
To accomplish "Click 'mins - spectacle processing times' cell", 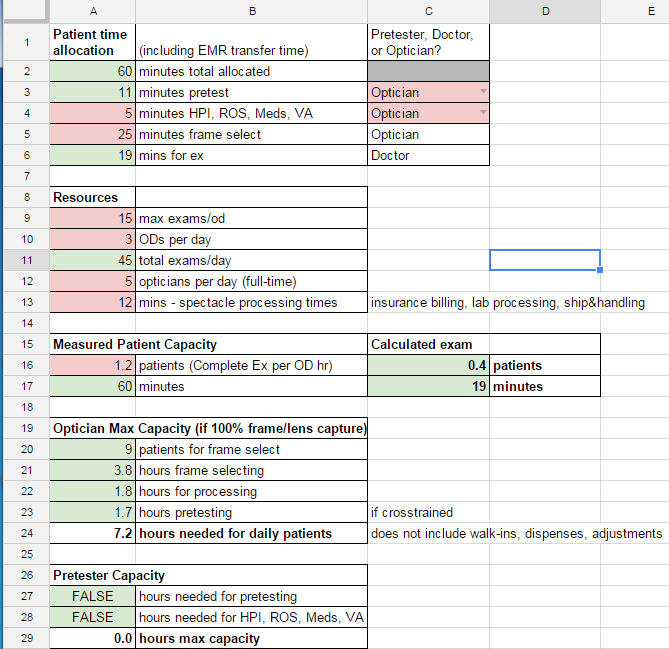I will pyautogui.click(x=252, y=302).
